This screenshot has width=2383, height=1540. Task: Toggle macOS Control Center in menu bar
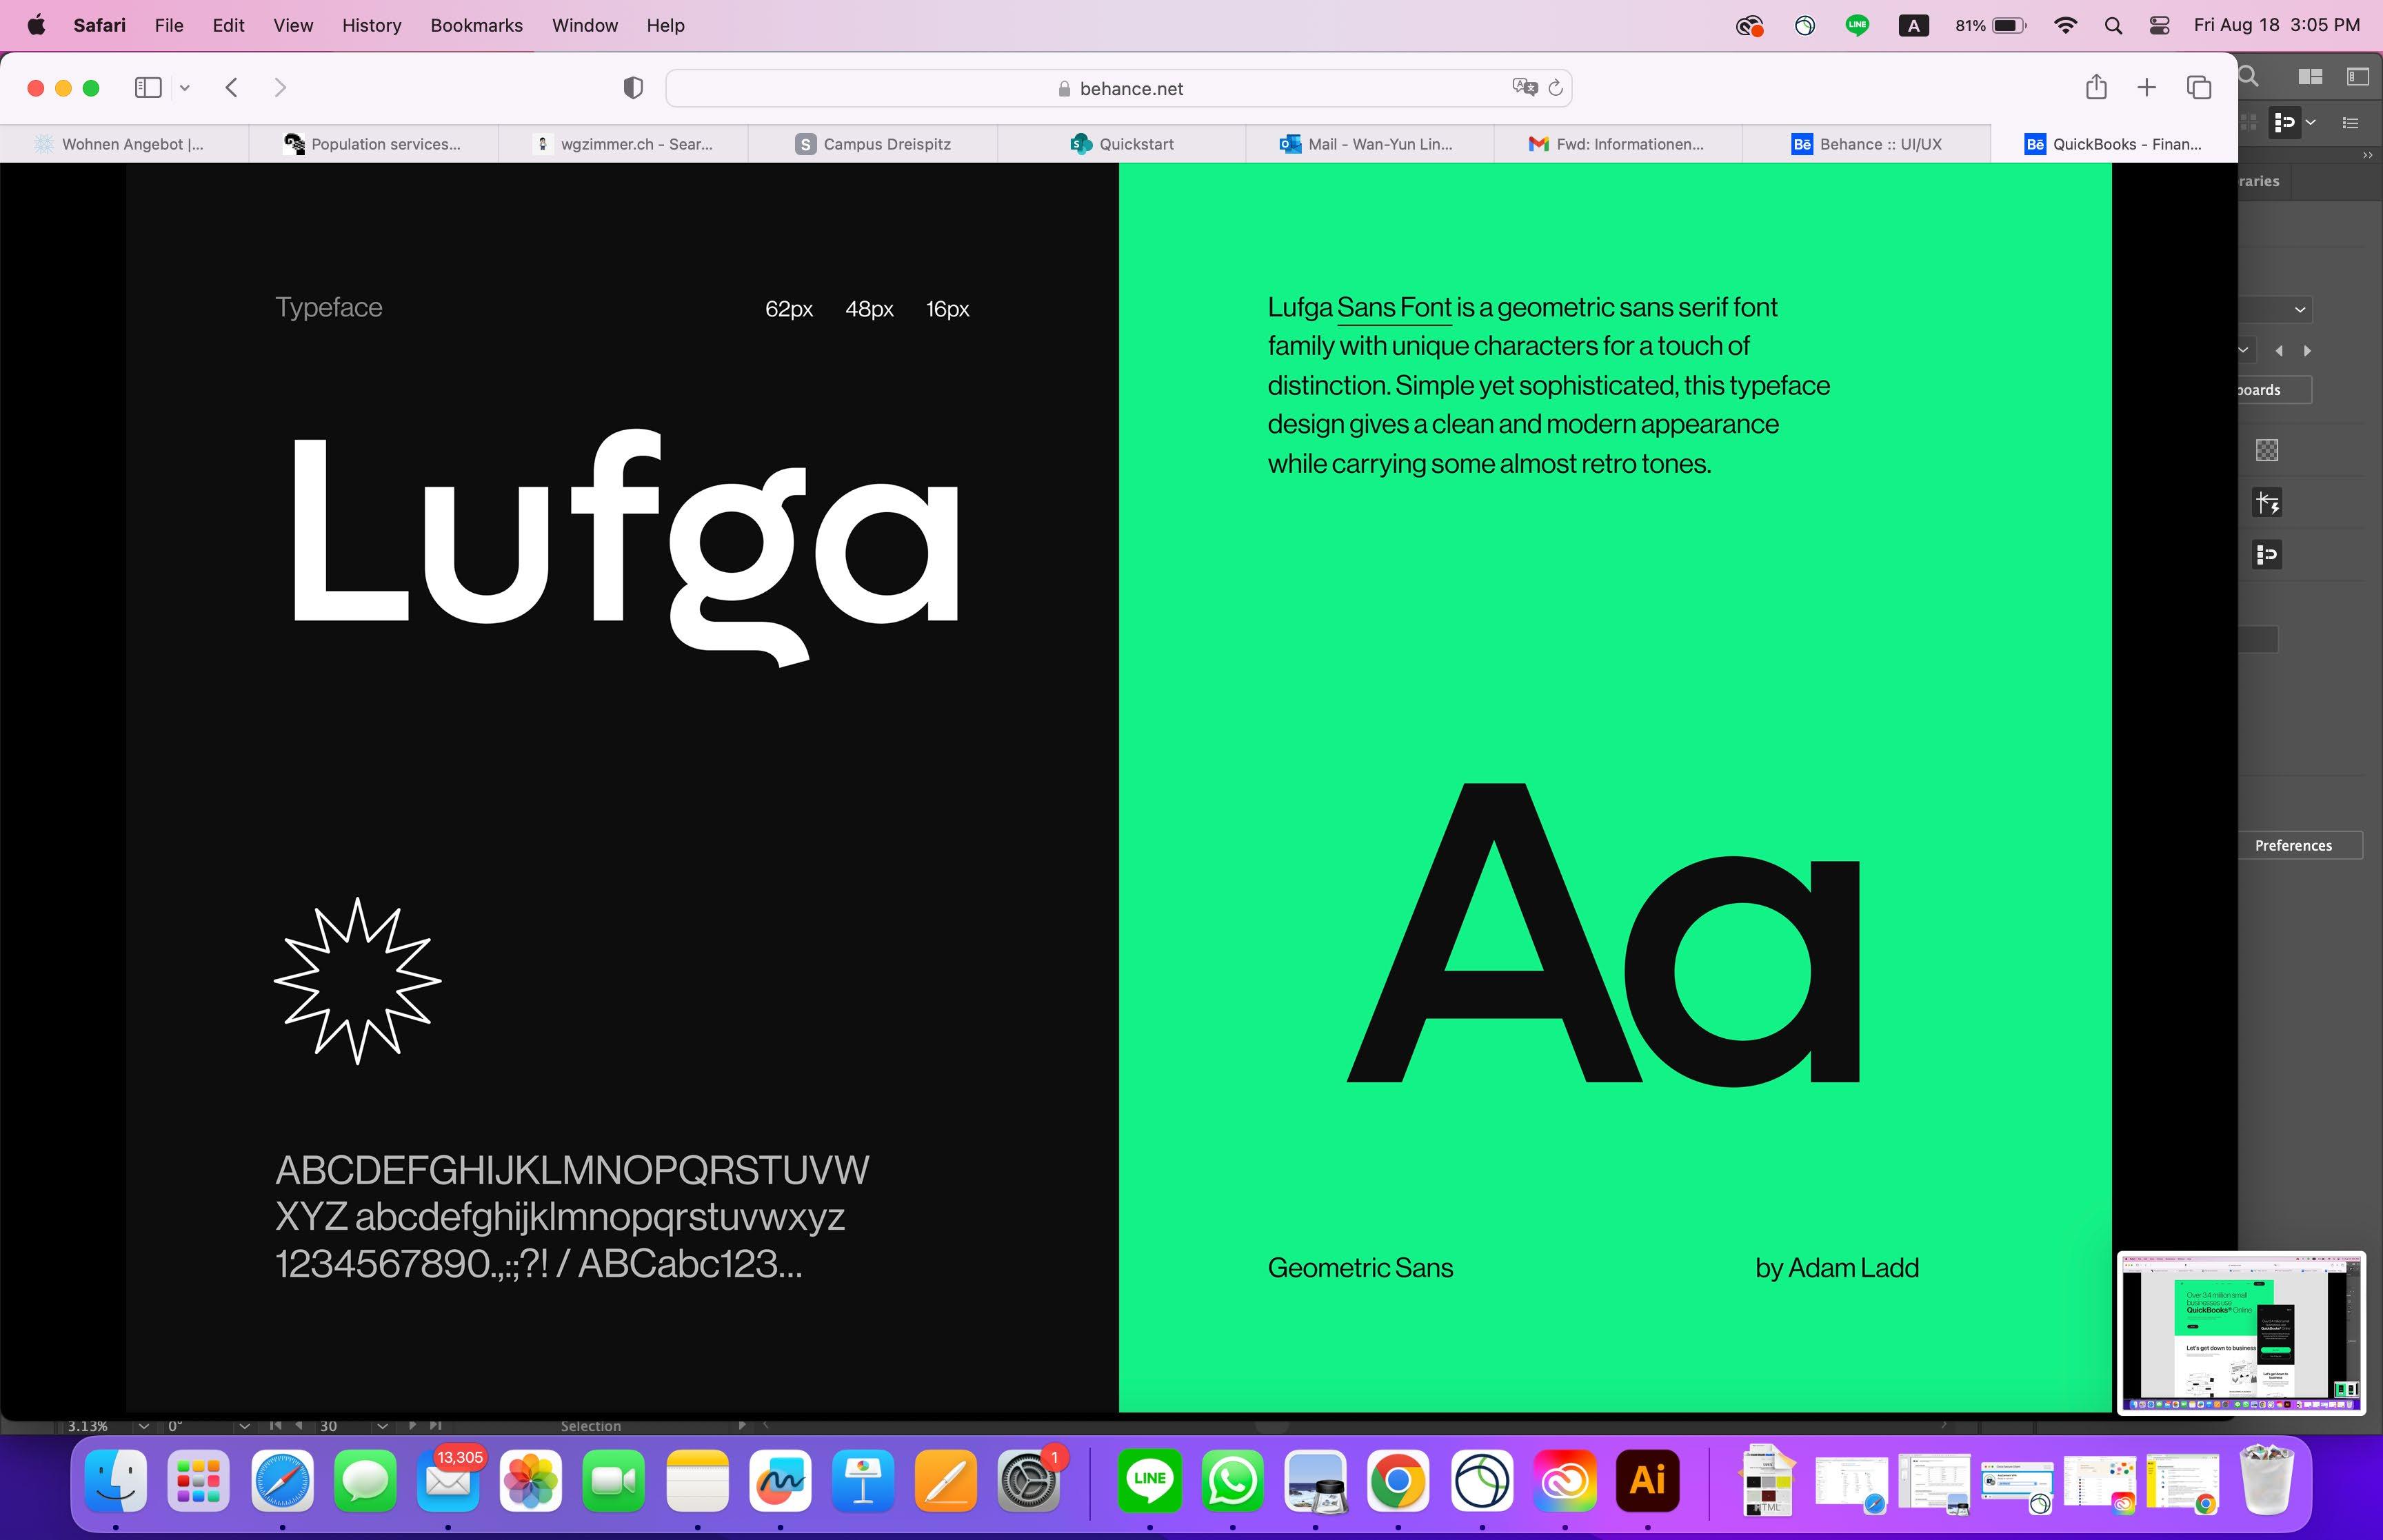[2159, 26]
